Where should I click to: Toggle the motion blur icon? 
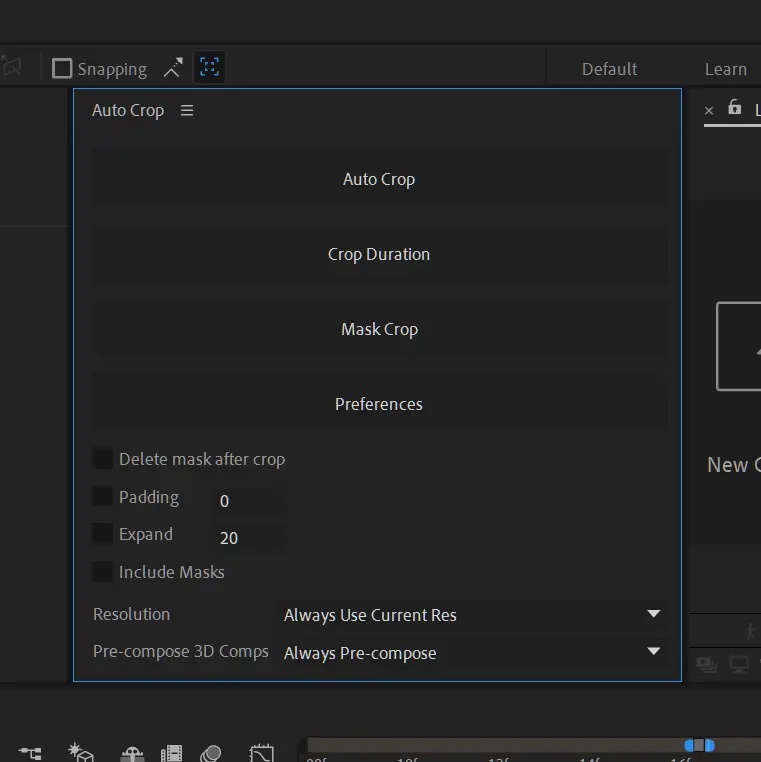pos(210,753)
